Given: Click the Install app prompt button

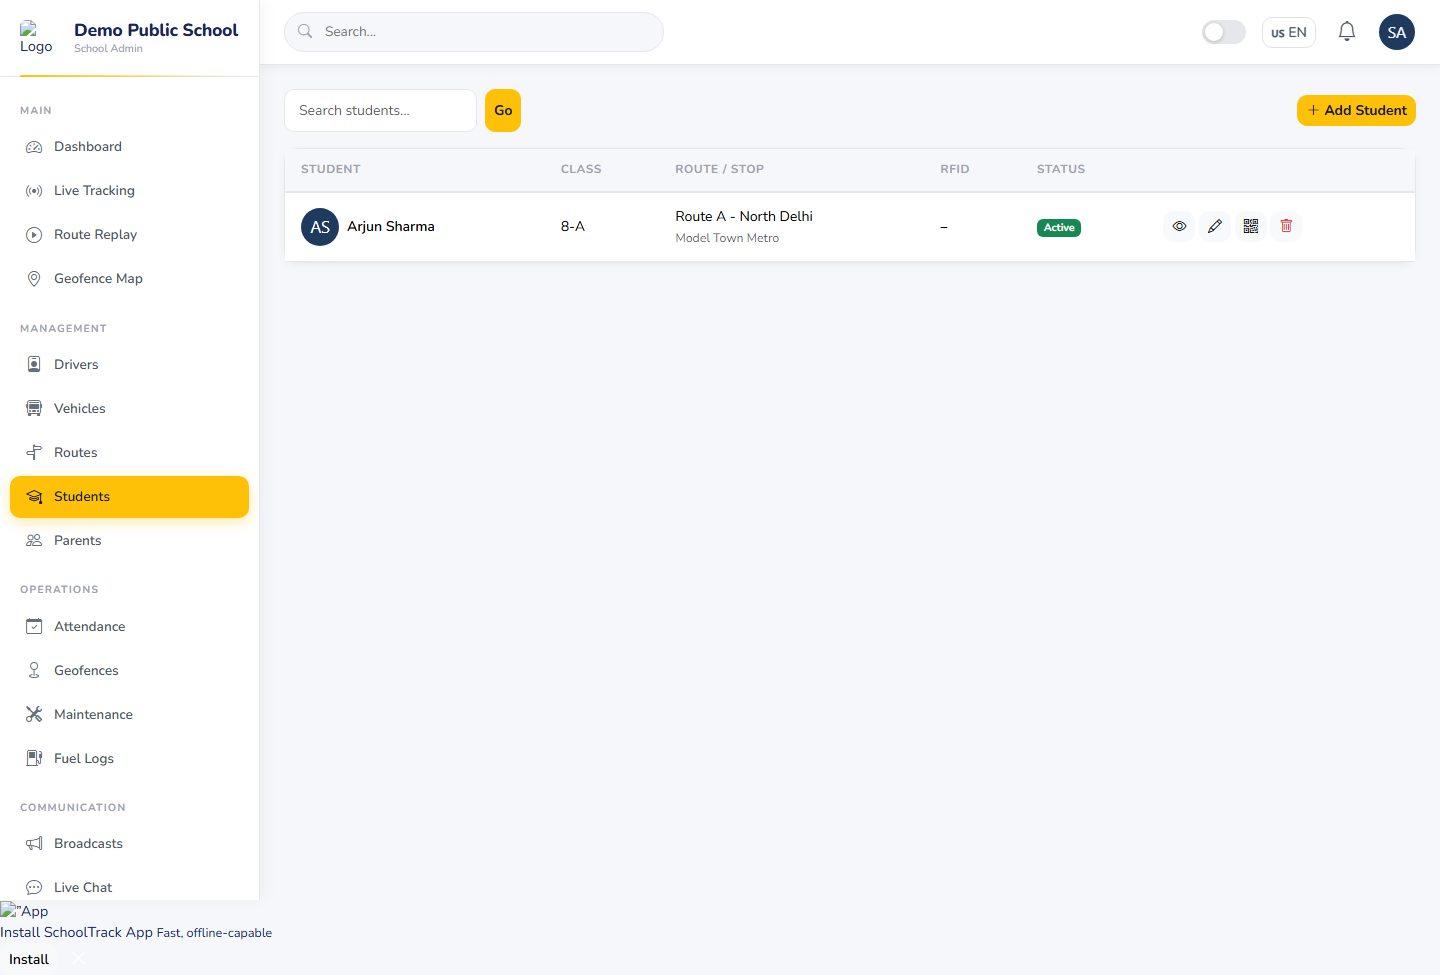Looking at the screenshot, I should click(x=29, y=959).
